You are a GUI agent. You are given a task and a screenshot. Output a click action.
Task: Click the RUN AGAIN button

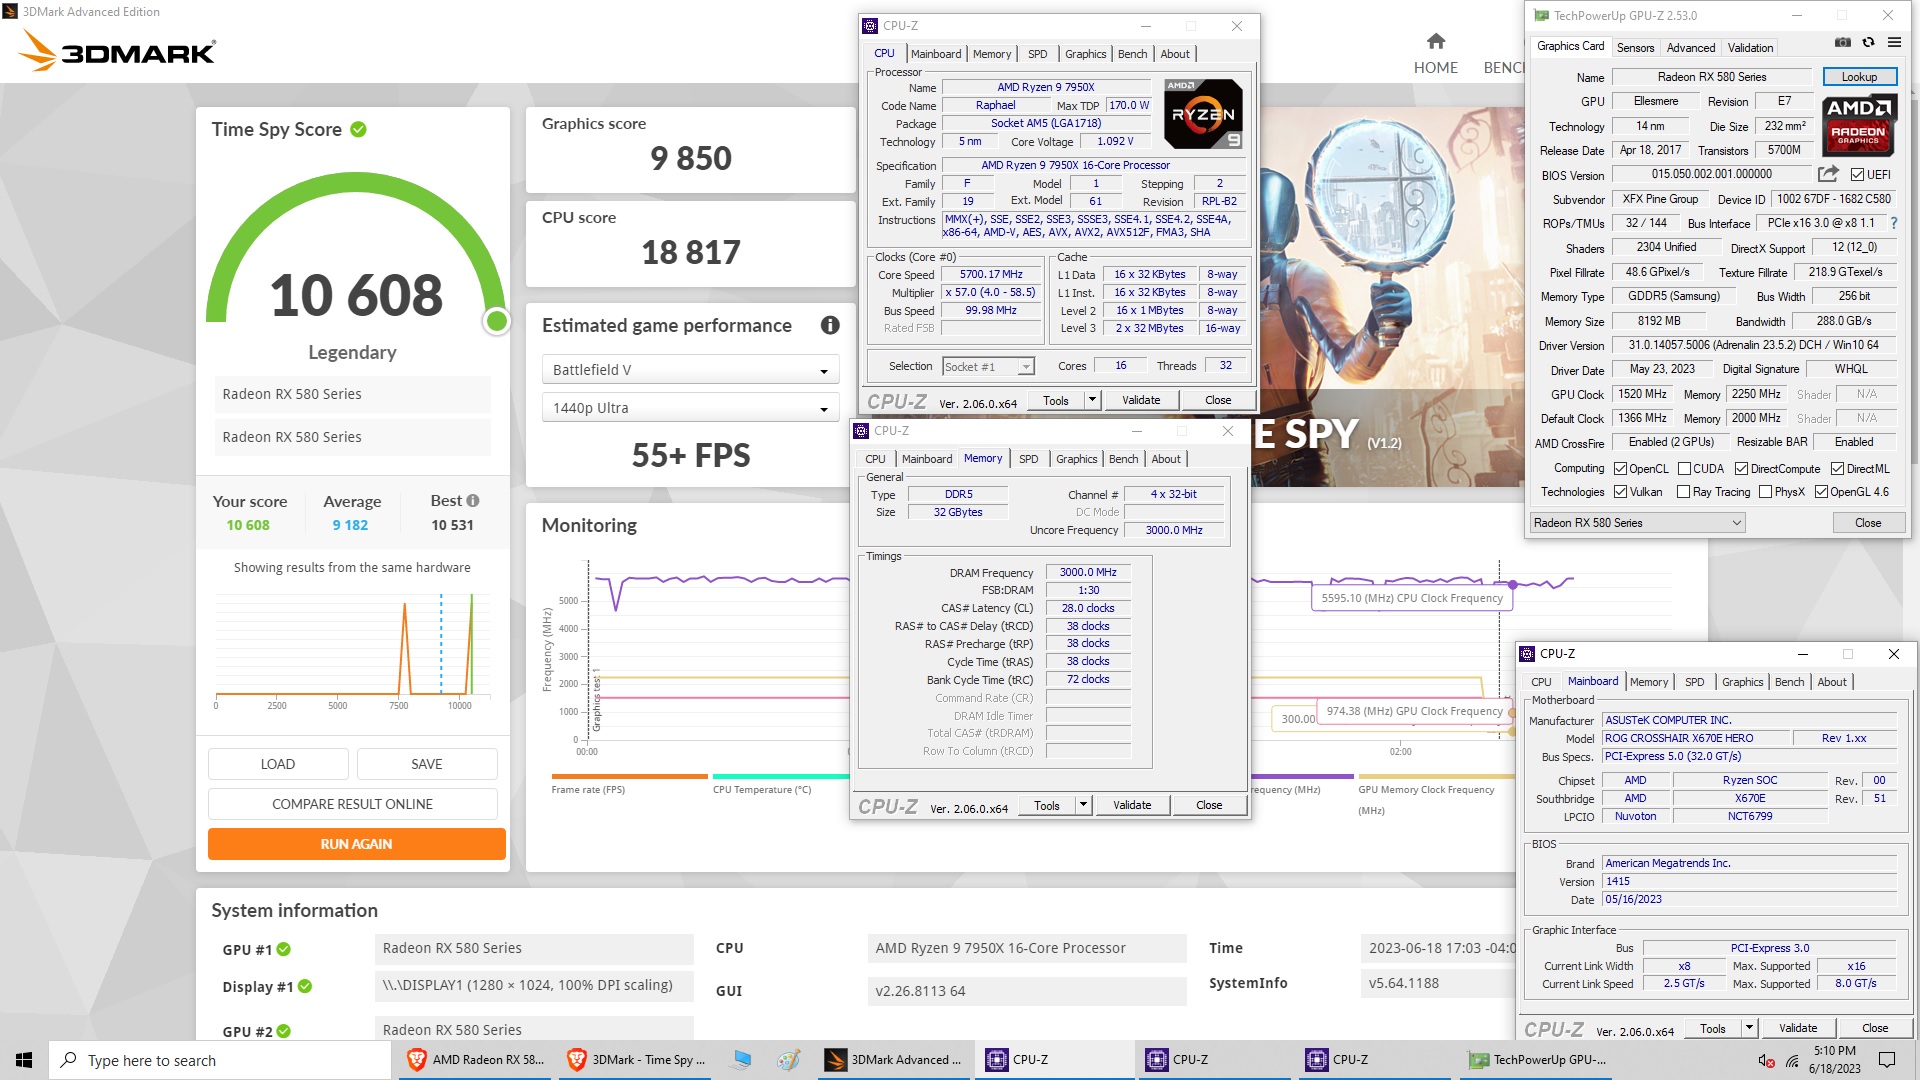pyautogui.click(x=356, y=844)
